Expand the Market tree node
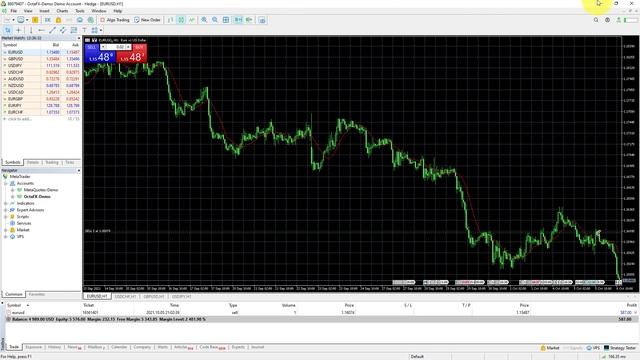 6,230
